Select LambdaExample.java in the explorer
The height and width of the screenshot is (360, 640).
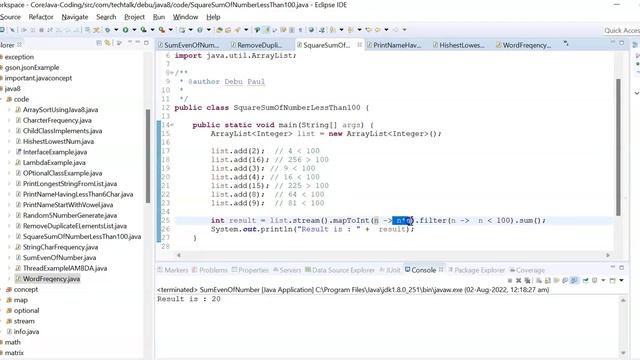click(x=54, y=162)
